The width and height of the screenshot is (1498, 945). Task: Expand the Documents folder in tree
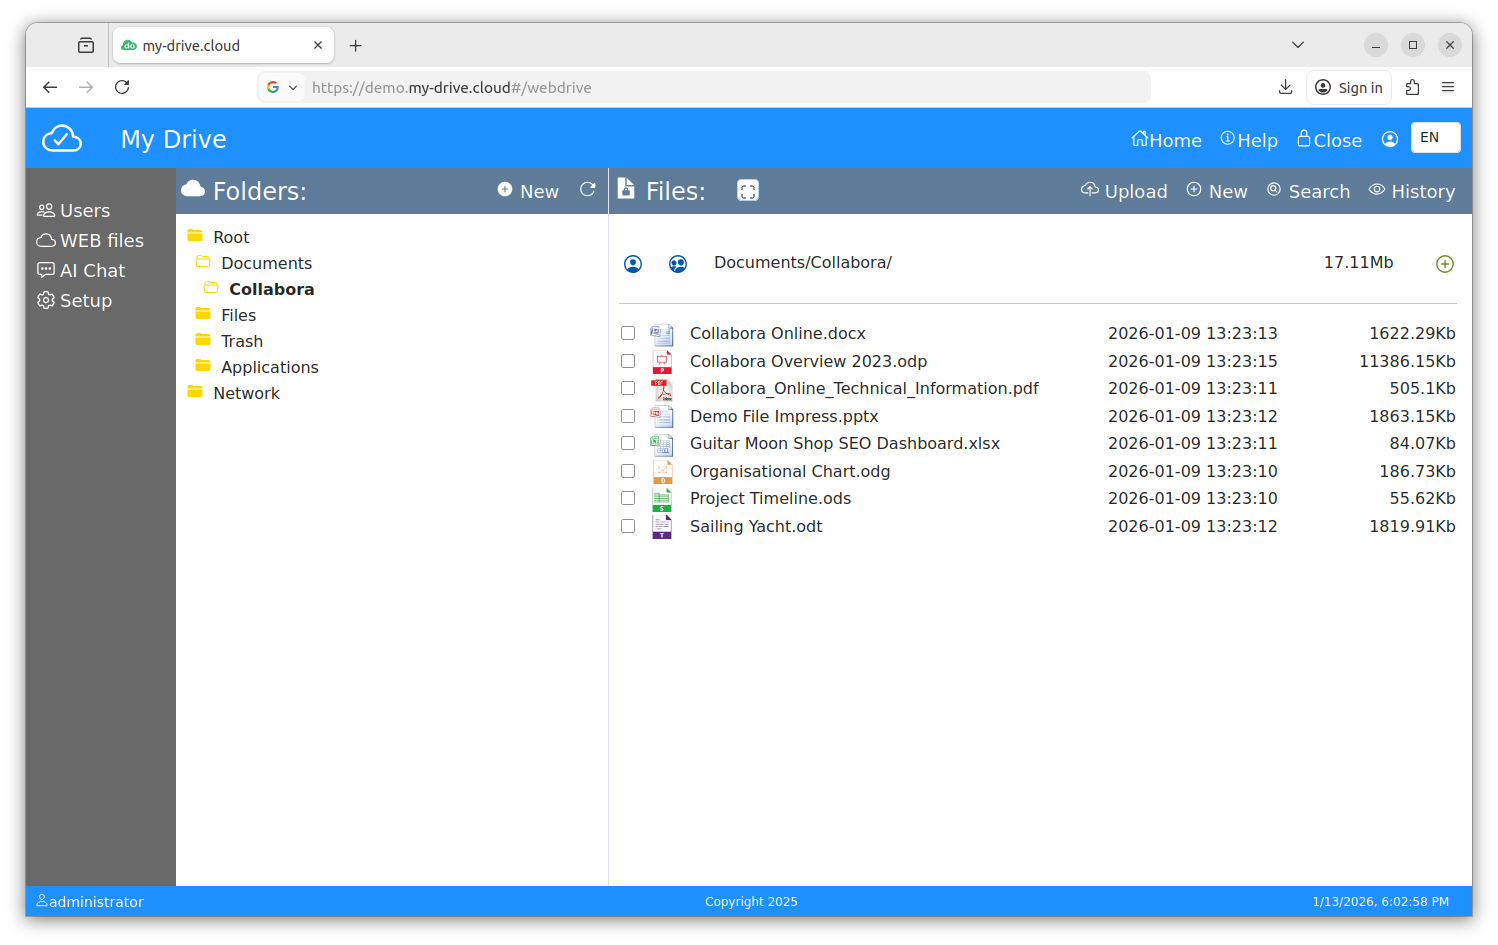pyautogui.click(x=266, y=263)
